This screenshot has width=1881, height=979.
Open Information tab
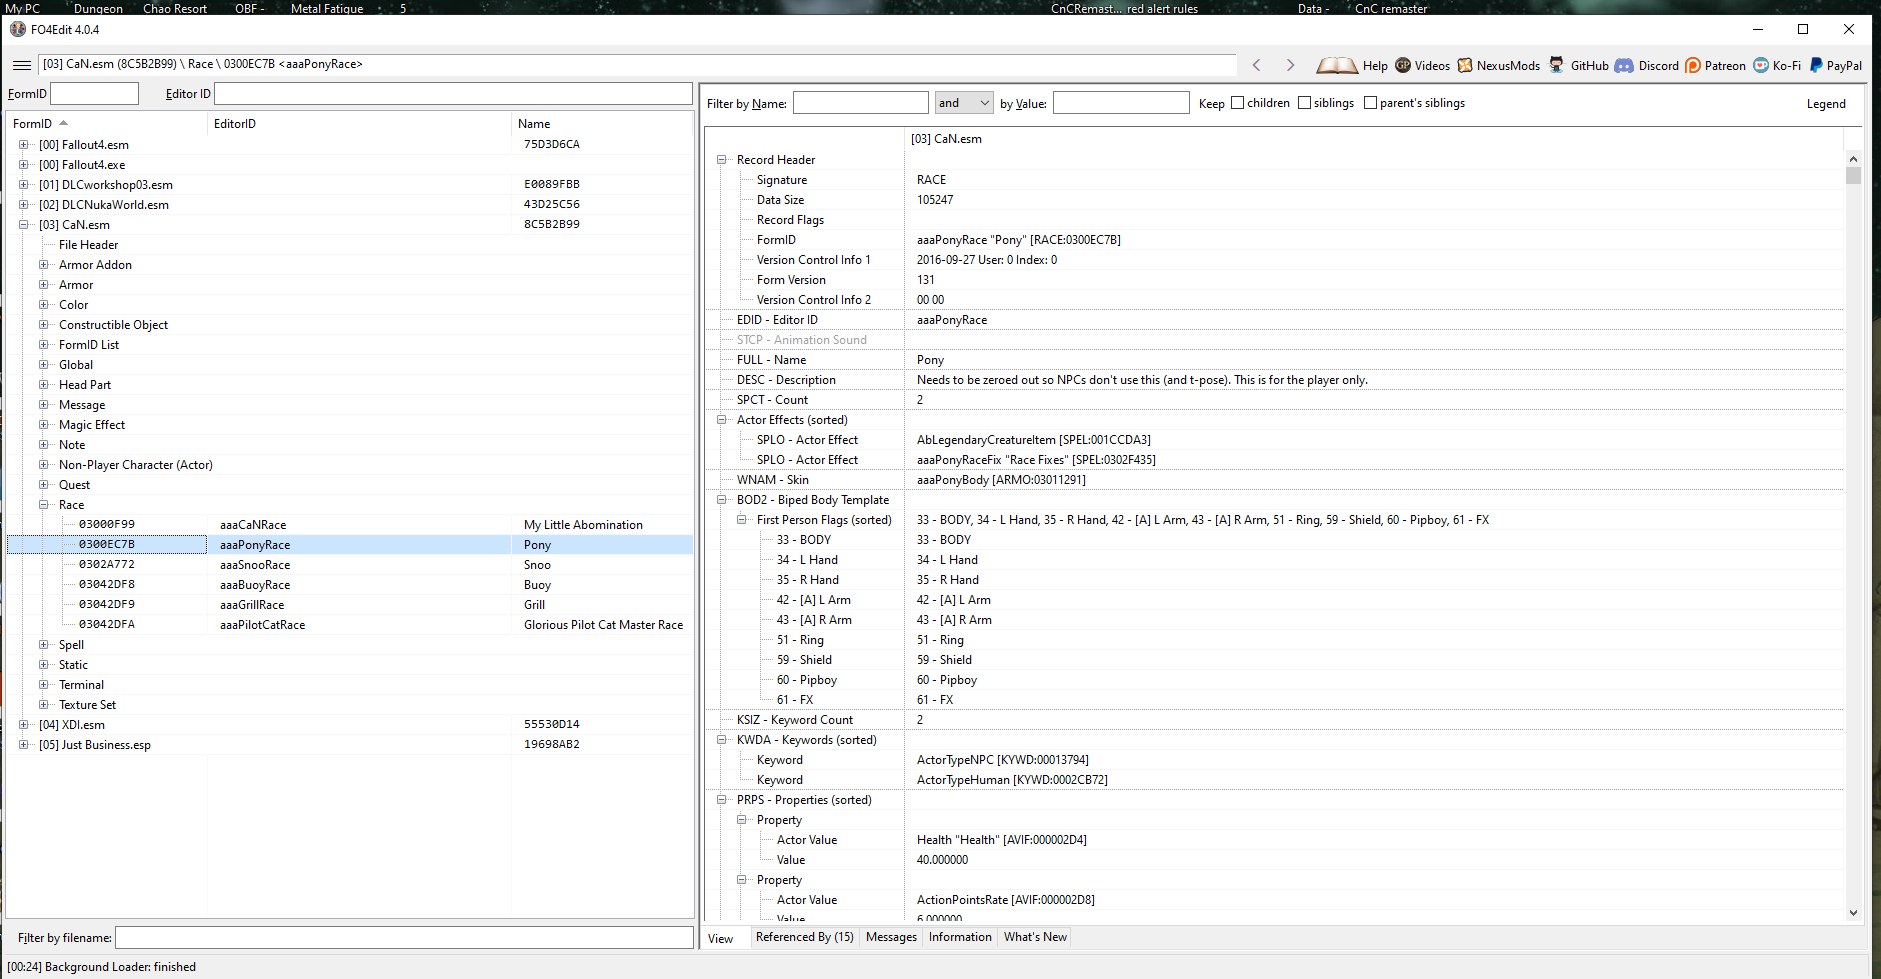[x=960, y=937]
